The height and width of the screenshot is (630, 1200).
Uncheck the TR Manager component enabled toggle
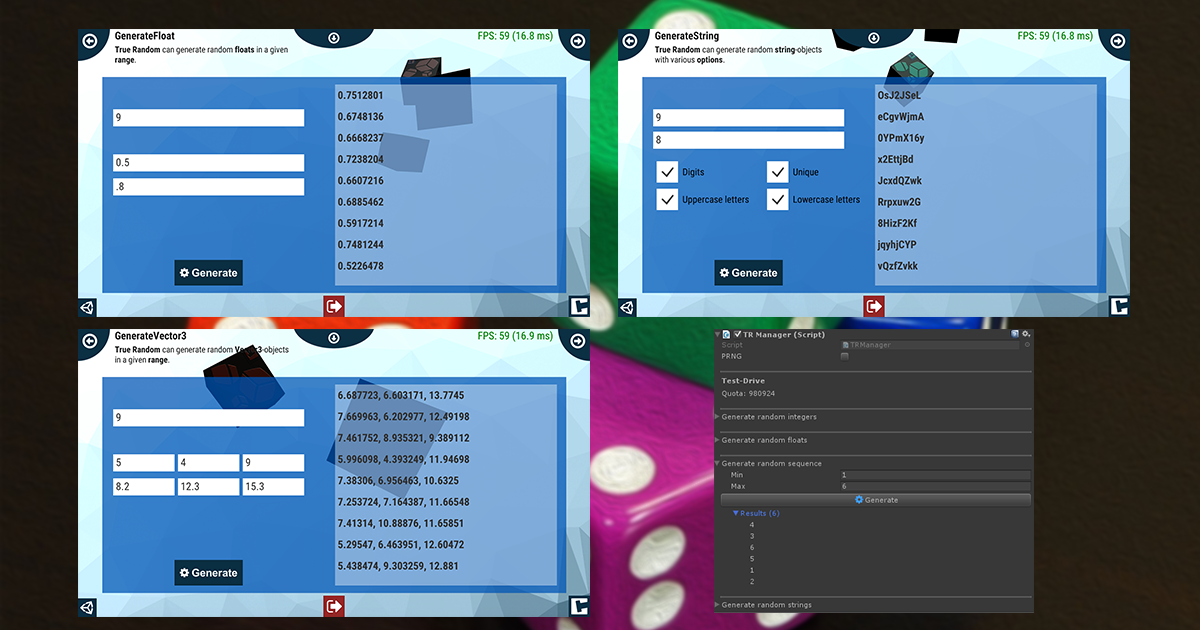click(x=737, y=334)
